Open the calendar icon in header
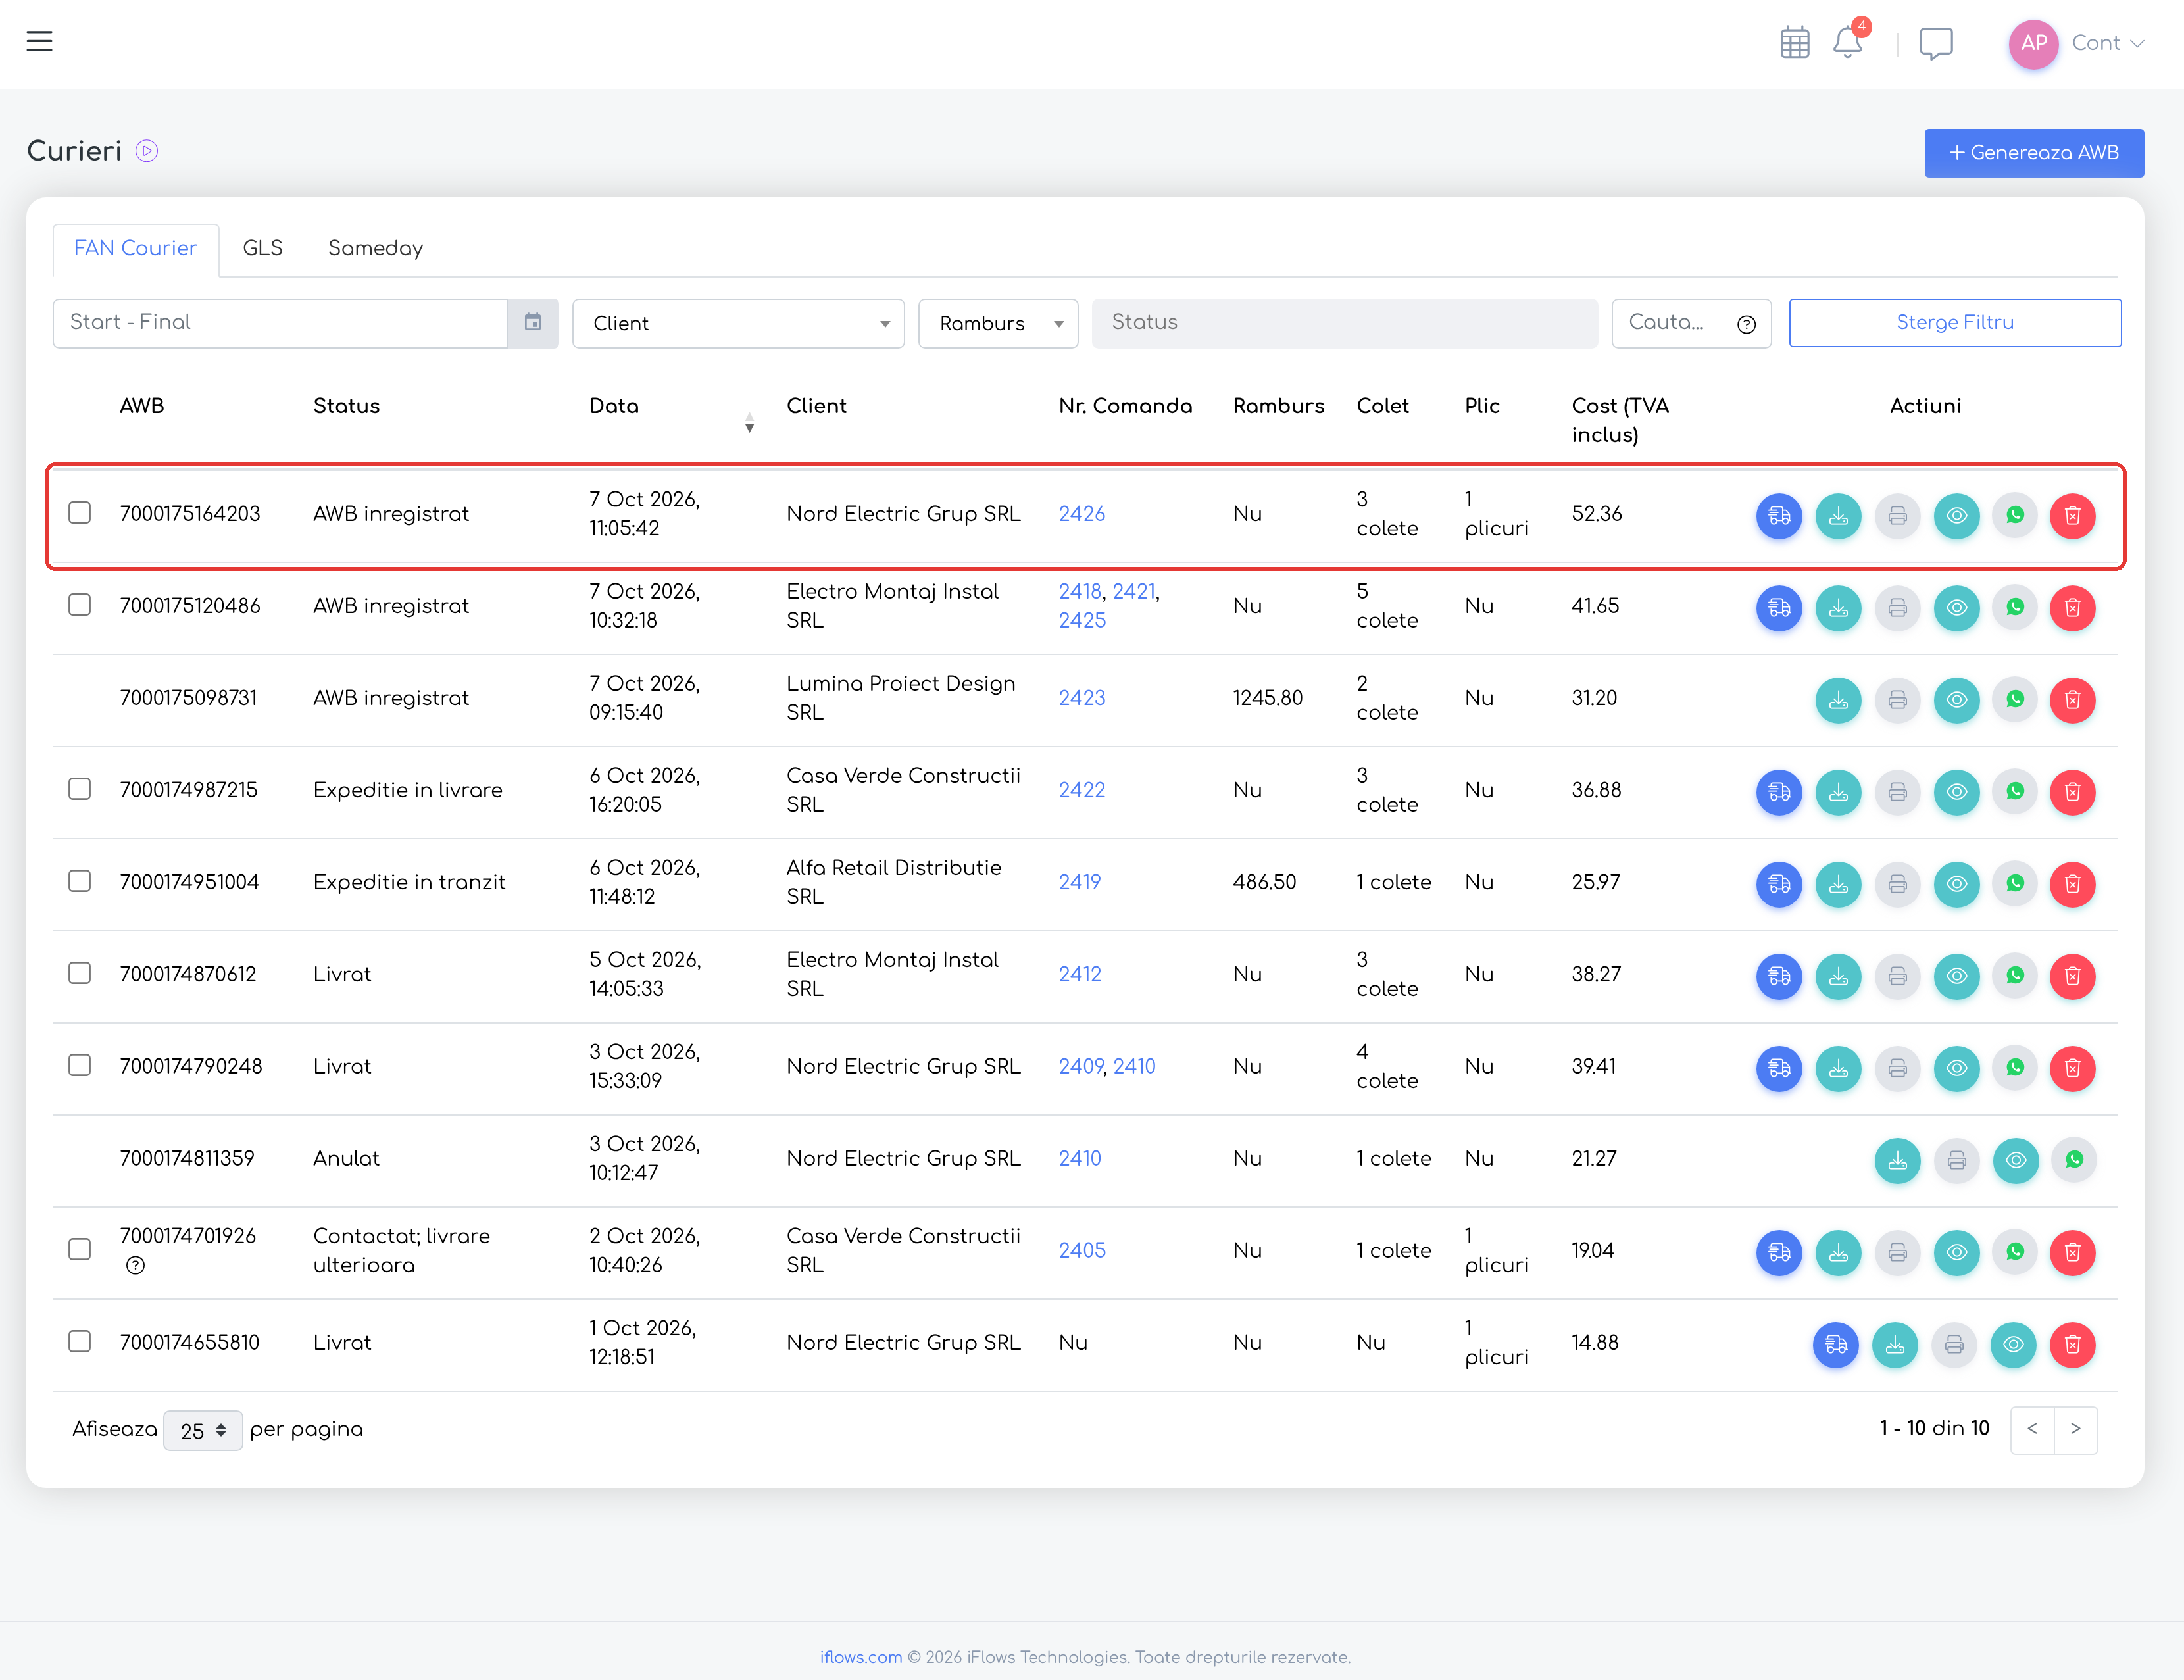 (x=1795, y=43)
